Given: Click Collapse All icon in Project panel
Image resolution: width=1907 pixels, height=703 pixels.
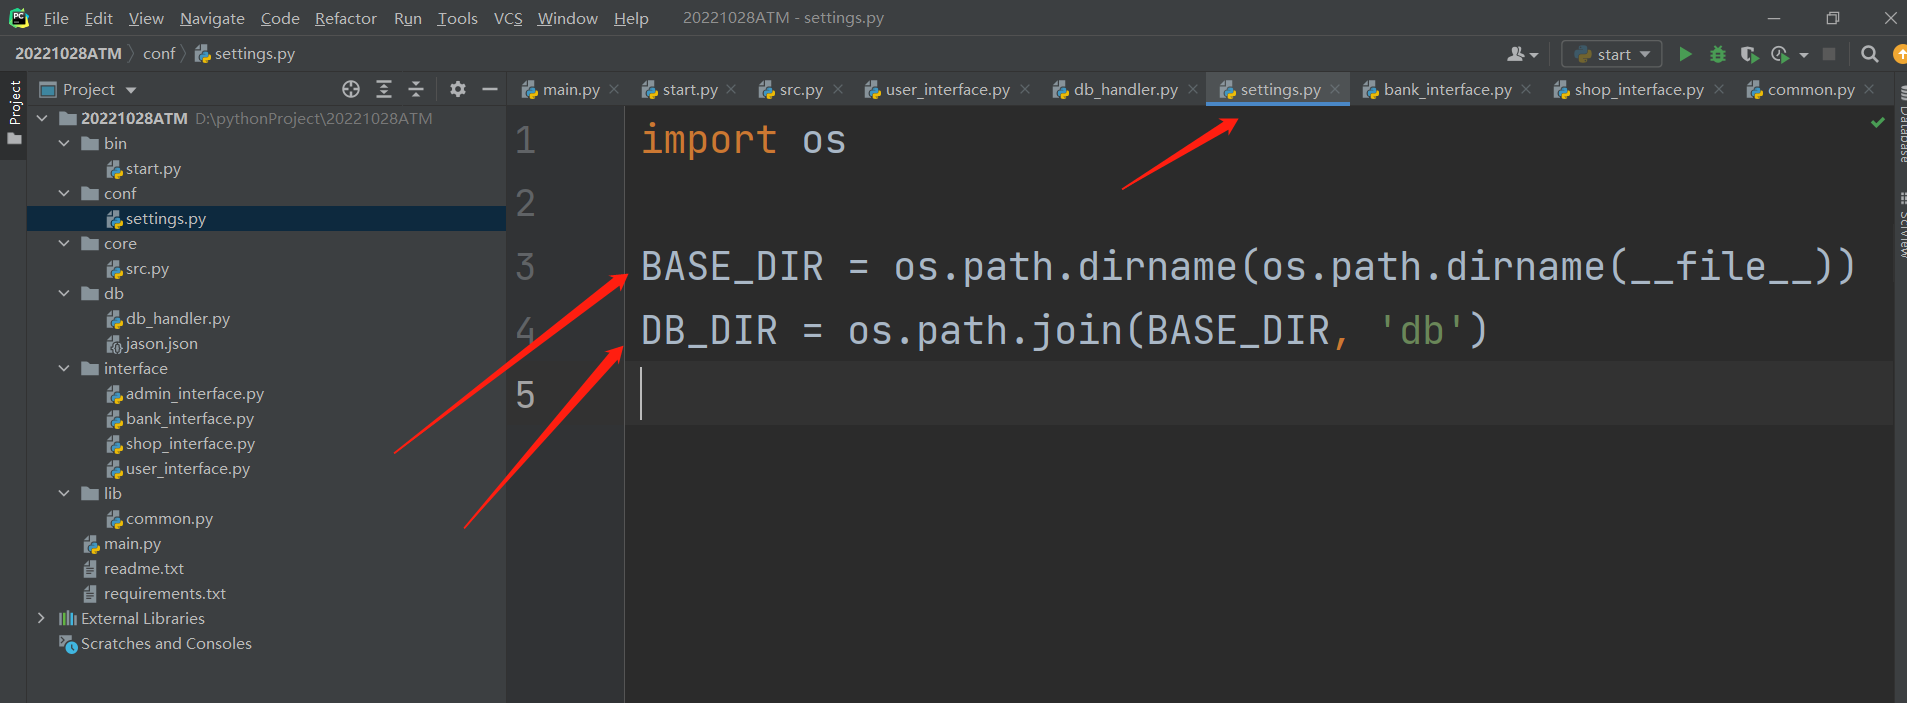Looking at the screenshot, I should pyautogui.click(x=416, y=89).
